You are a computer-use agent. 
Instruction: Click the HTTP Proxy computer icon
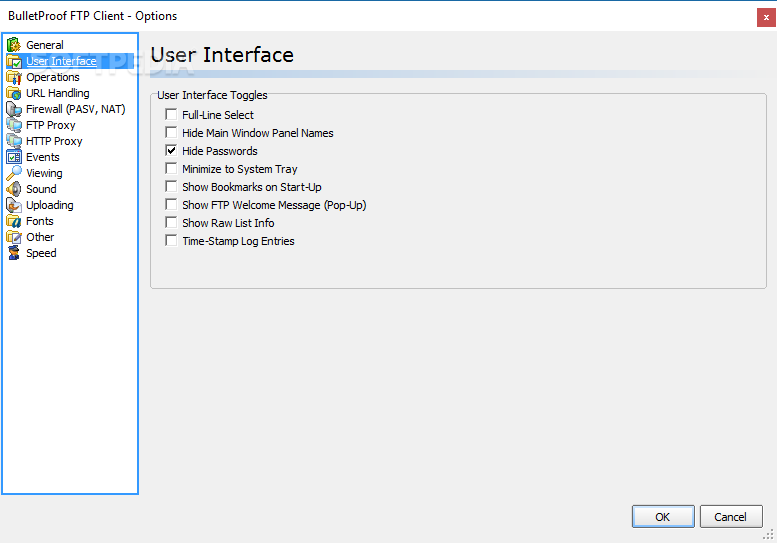(x=14, y=141)
